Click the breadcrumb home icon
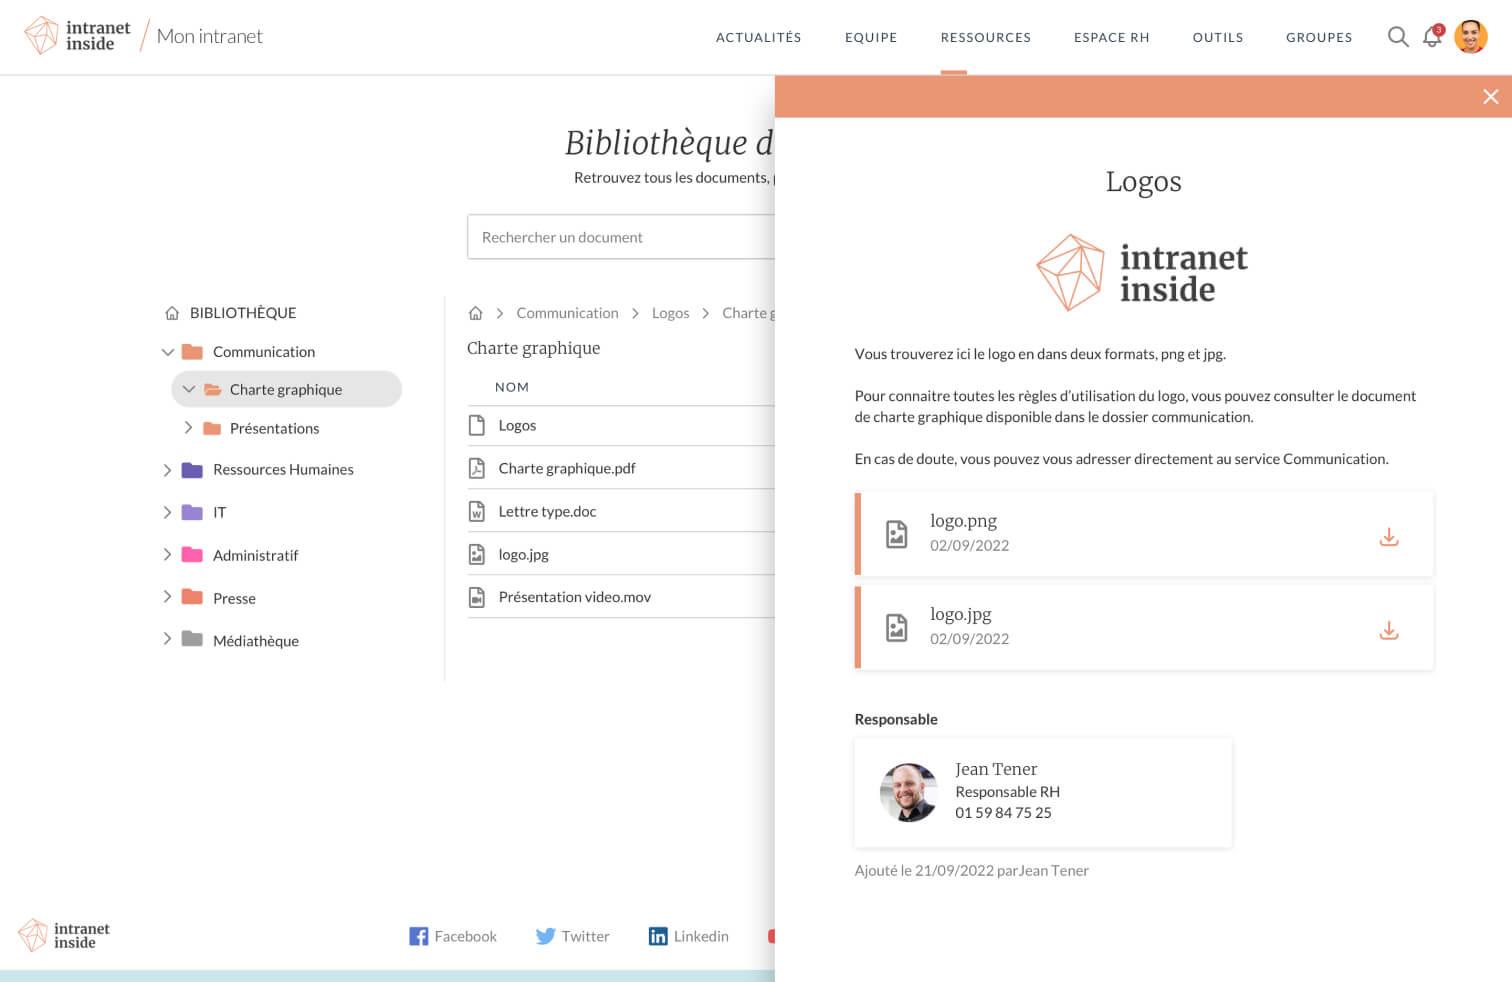This screenshot has width=1512, height=982. coord(476,313)
